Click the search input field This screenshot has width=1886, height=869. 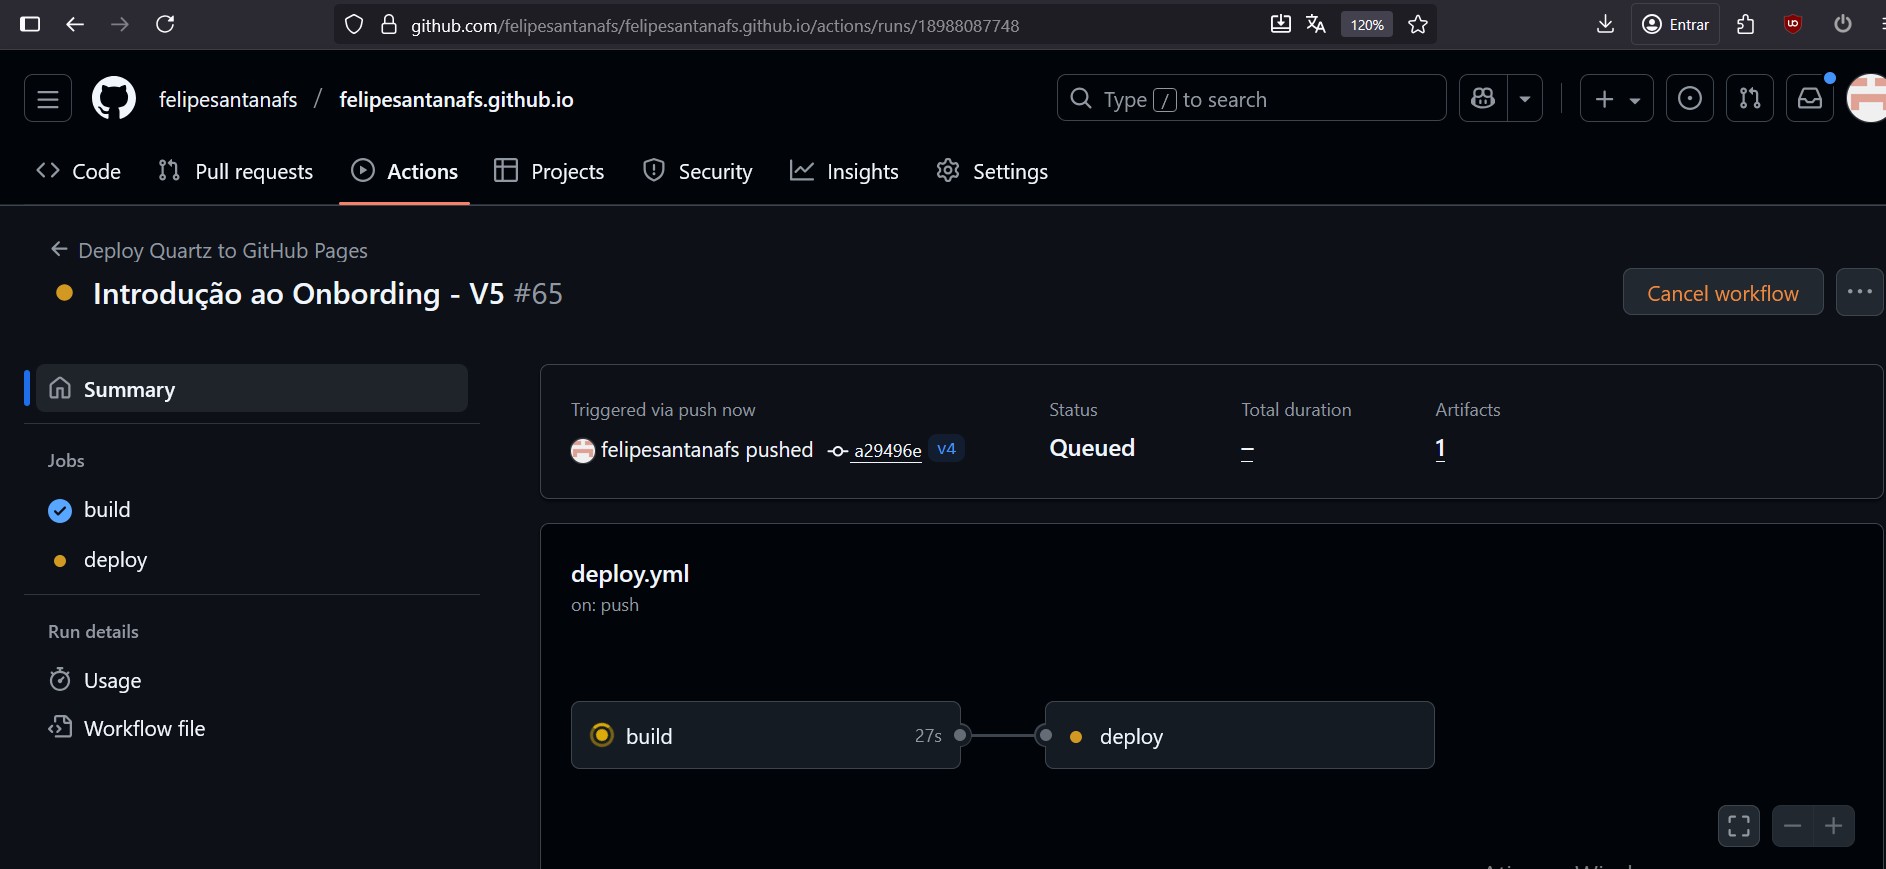(1251, 99)
